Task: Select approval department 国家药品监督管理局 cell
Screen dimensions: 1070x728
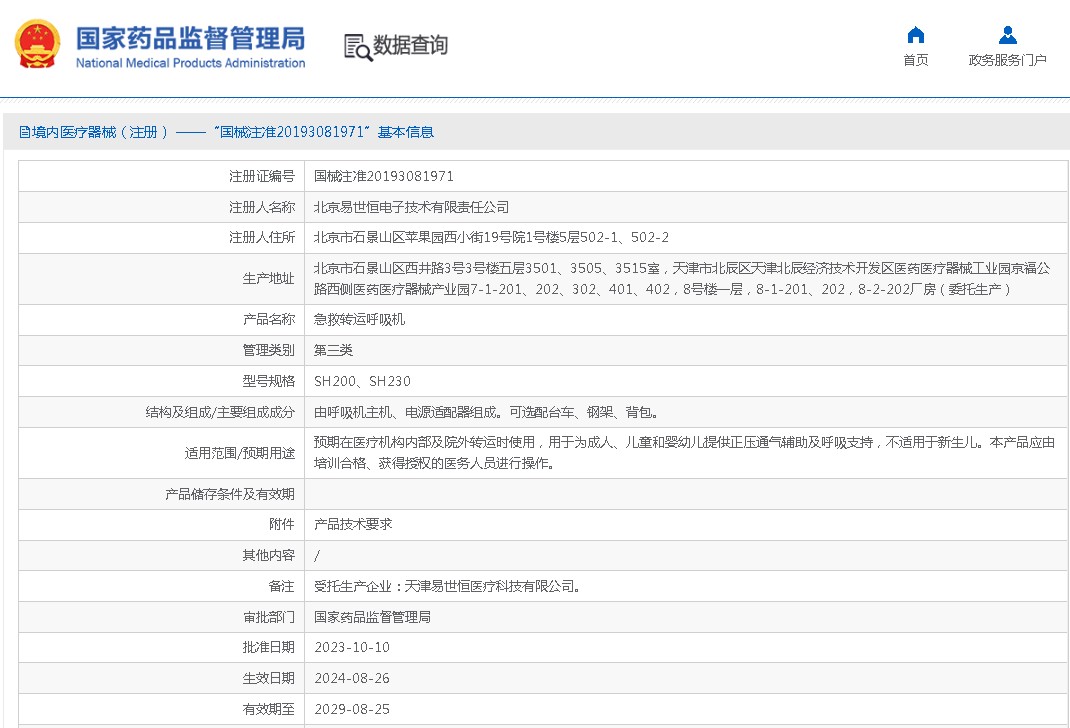Action: 372,617
